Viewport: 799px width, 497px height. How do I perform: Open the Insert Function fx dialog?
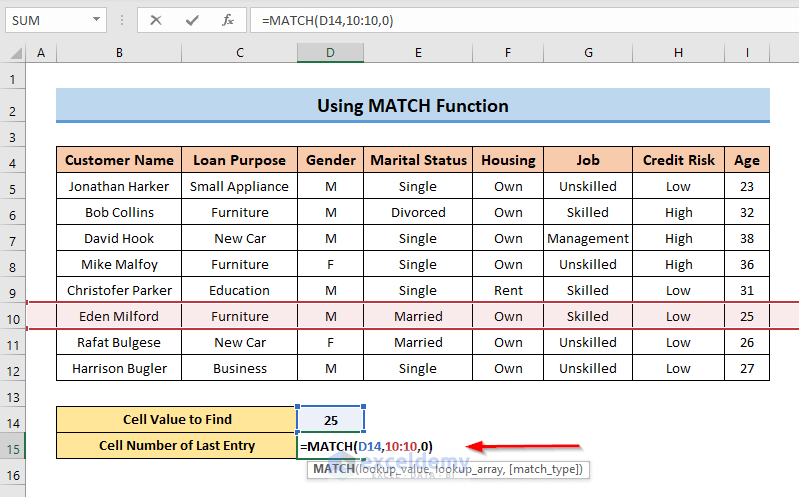click(228, 20)
